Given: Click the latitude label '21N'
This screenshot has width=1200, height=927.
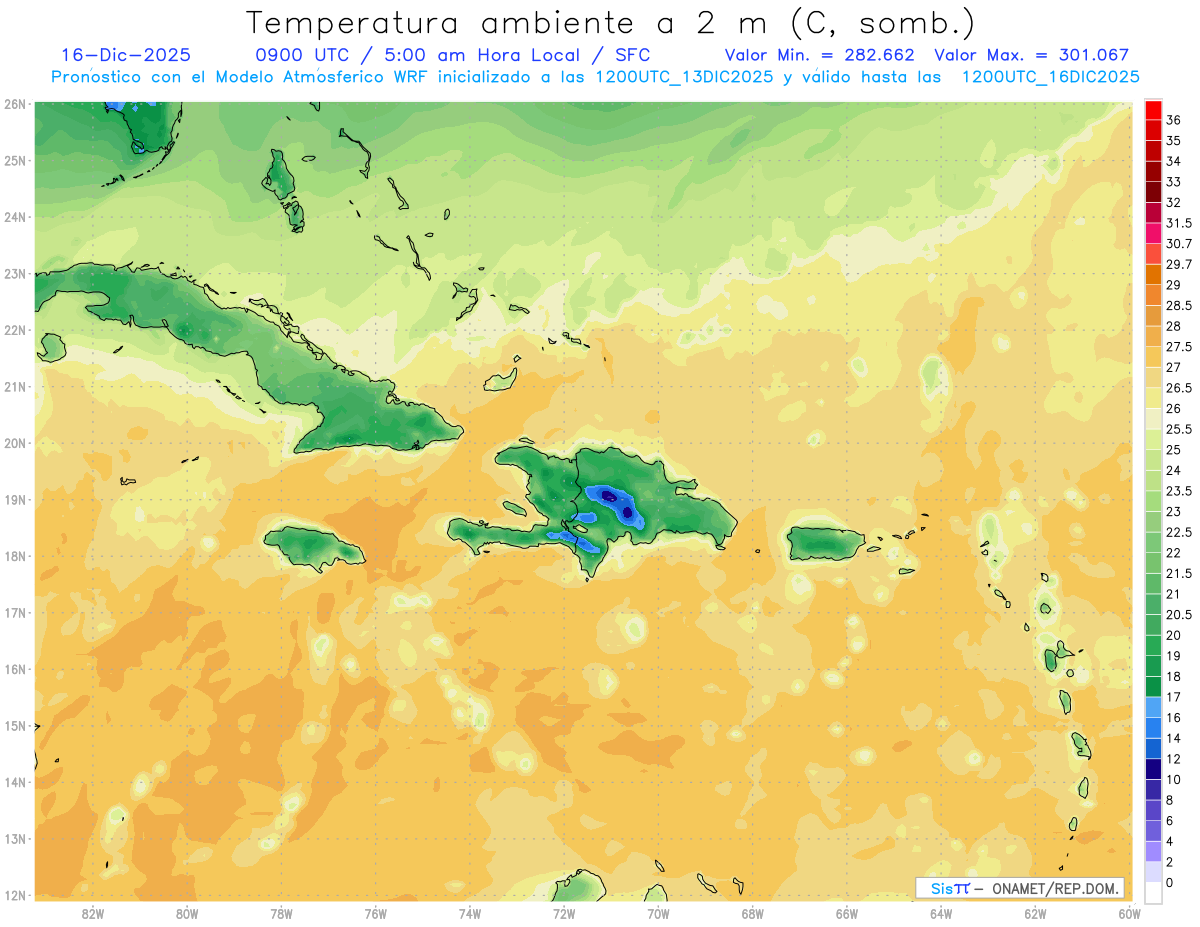Looking at the screenshot, I should click(15, 386).
